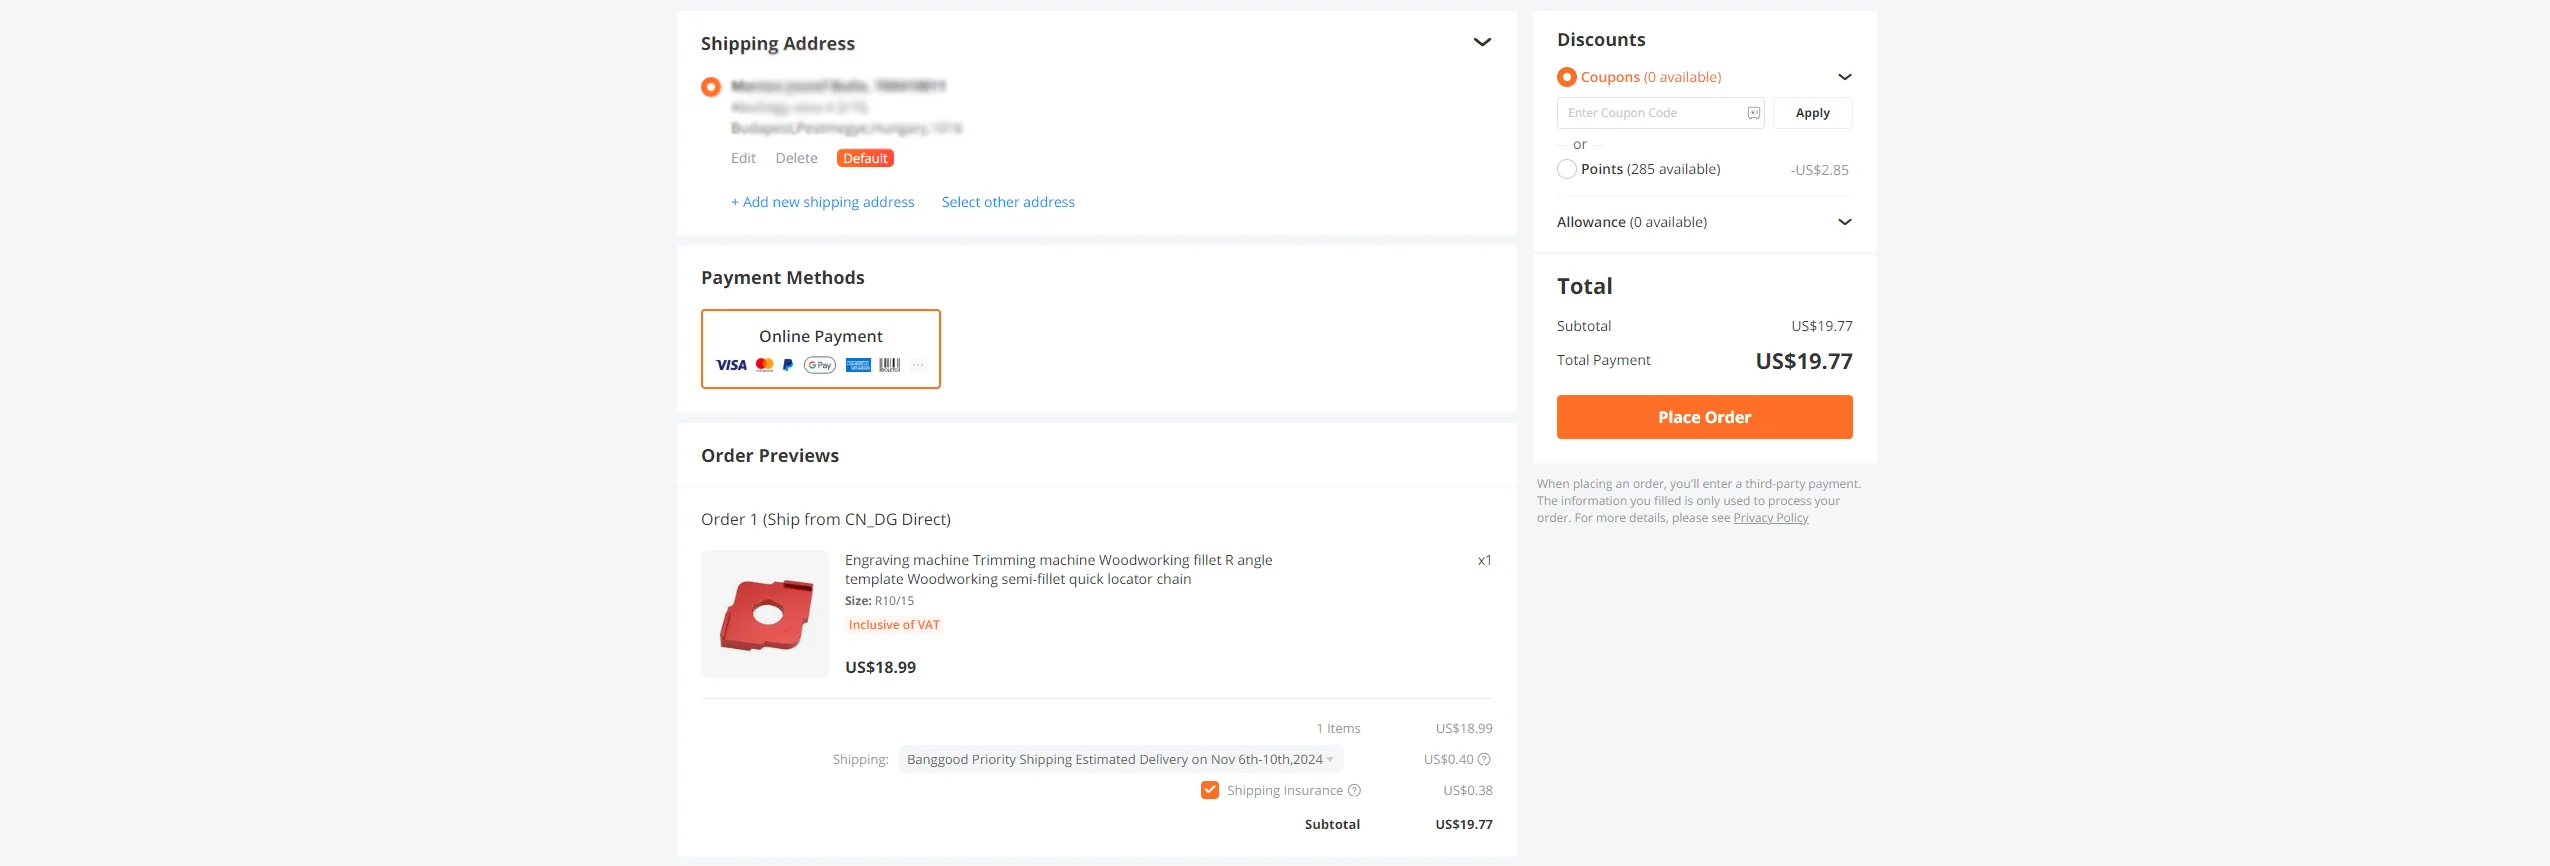Collapse the Shipping Address section chevron
This screenshot has width=2550, height=866.
coord(1482,42)
